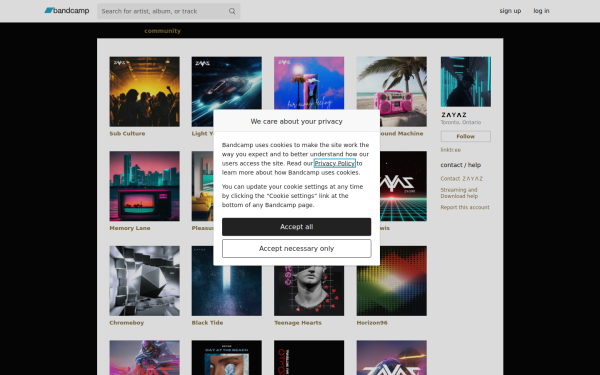Click the Sound Machine title link
The height and width of the screenshot is (375, 600).
[402, 134]
